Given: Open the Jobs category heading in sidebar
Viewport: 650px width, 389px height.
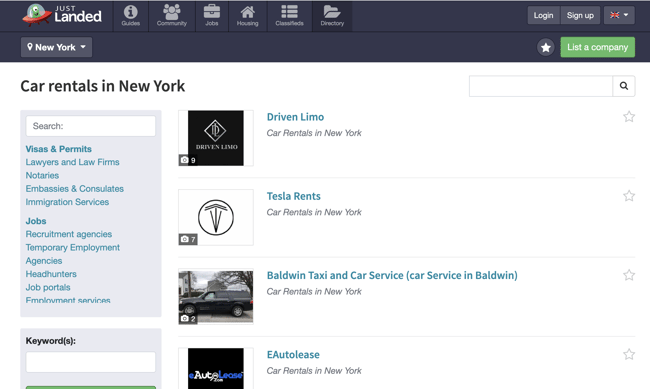Looking at the screenshot, I should 36,221.
